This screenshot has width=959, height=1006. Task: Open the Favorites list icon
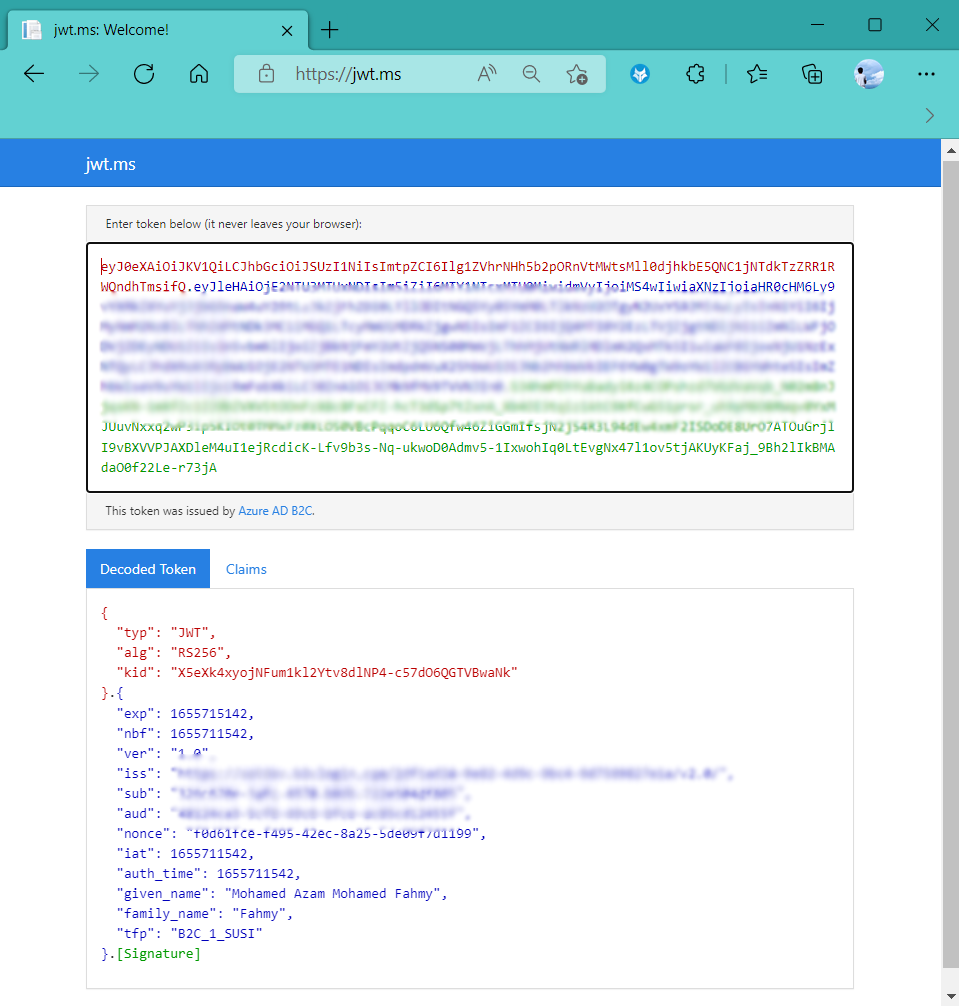(757, 74)
